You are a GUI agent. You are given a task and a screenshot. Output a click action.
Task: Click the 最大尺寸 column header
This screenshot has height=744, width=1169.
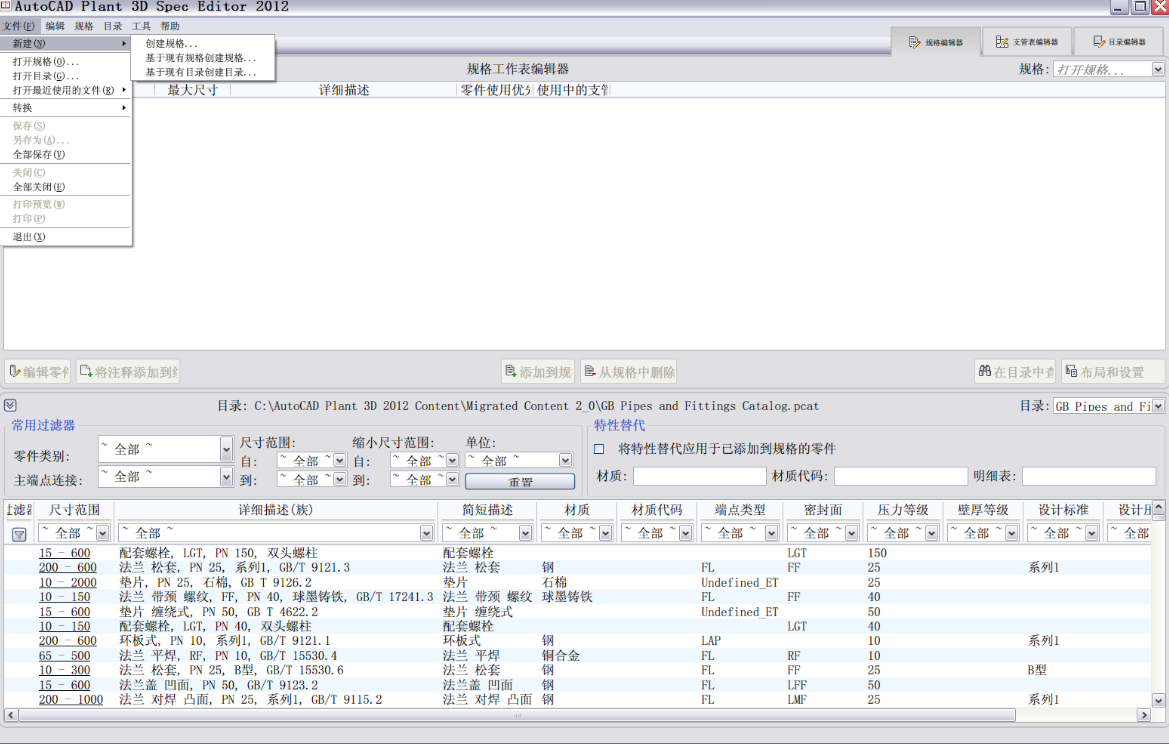(192, 90)
